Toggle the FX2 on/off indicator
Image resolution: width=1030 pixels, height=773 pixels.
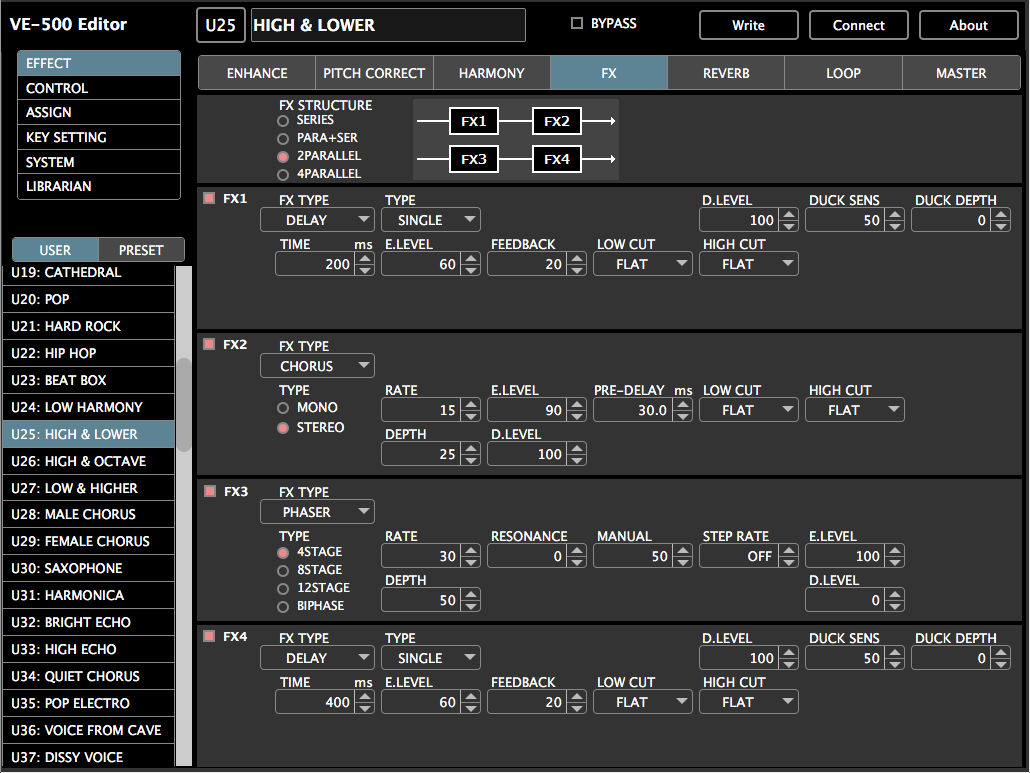[x=210, y=344]
